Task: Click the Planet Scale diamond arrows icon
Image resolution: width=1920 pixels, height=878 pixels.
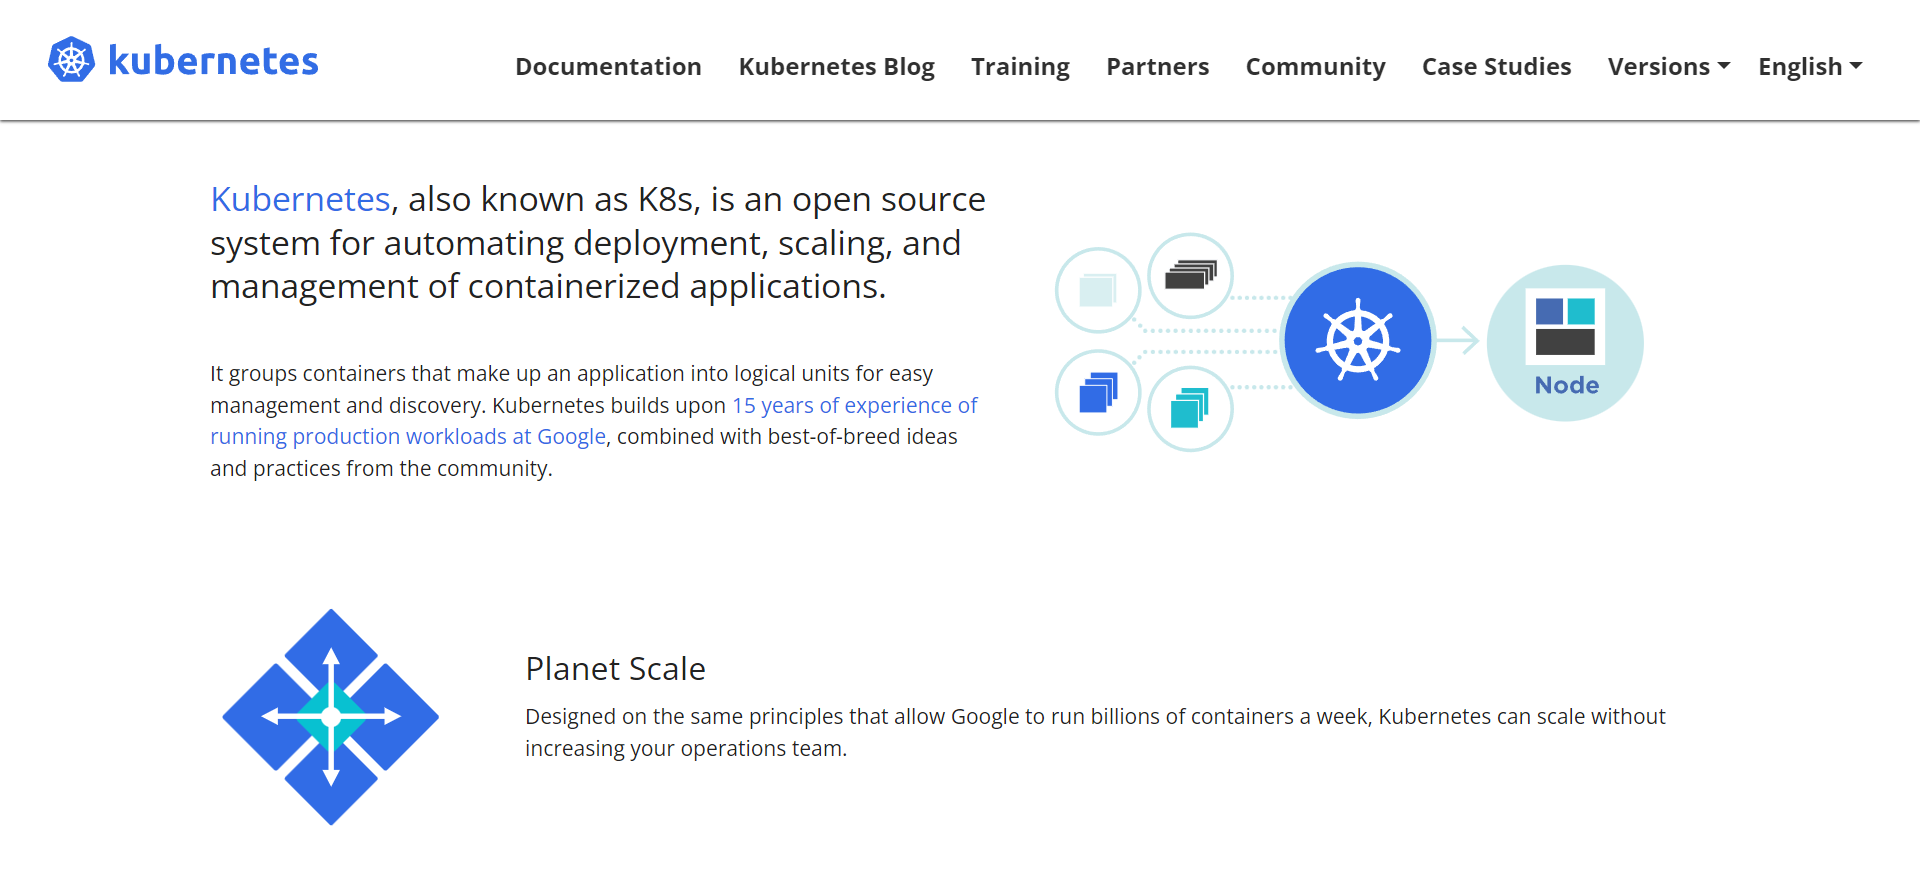Action: tap(331, 717)
